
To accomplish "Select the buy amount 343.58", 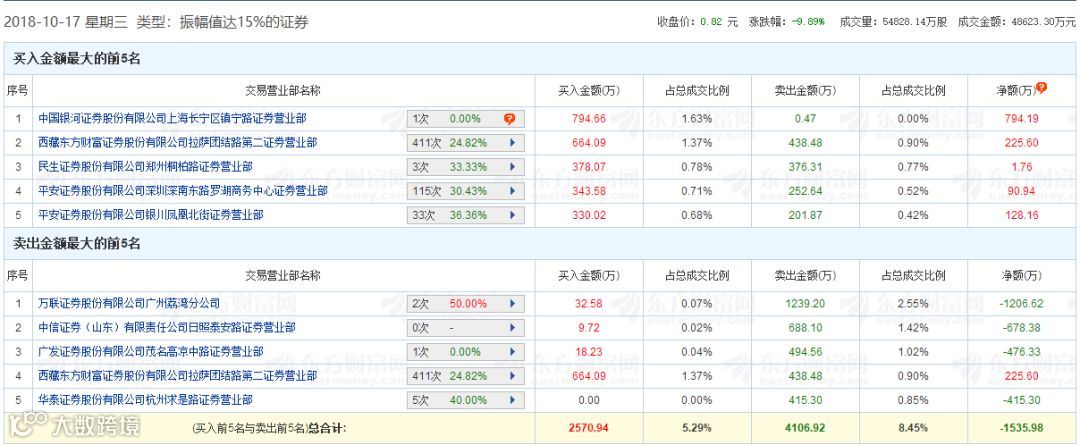I will click(589, 191).
